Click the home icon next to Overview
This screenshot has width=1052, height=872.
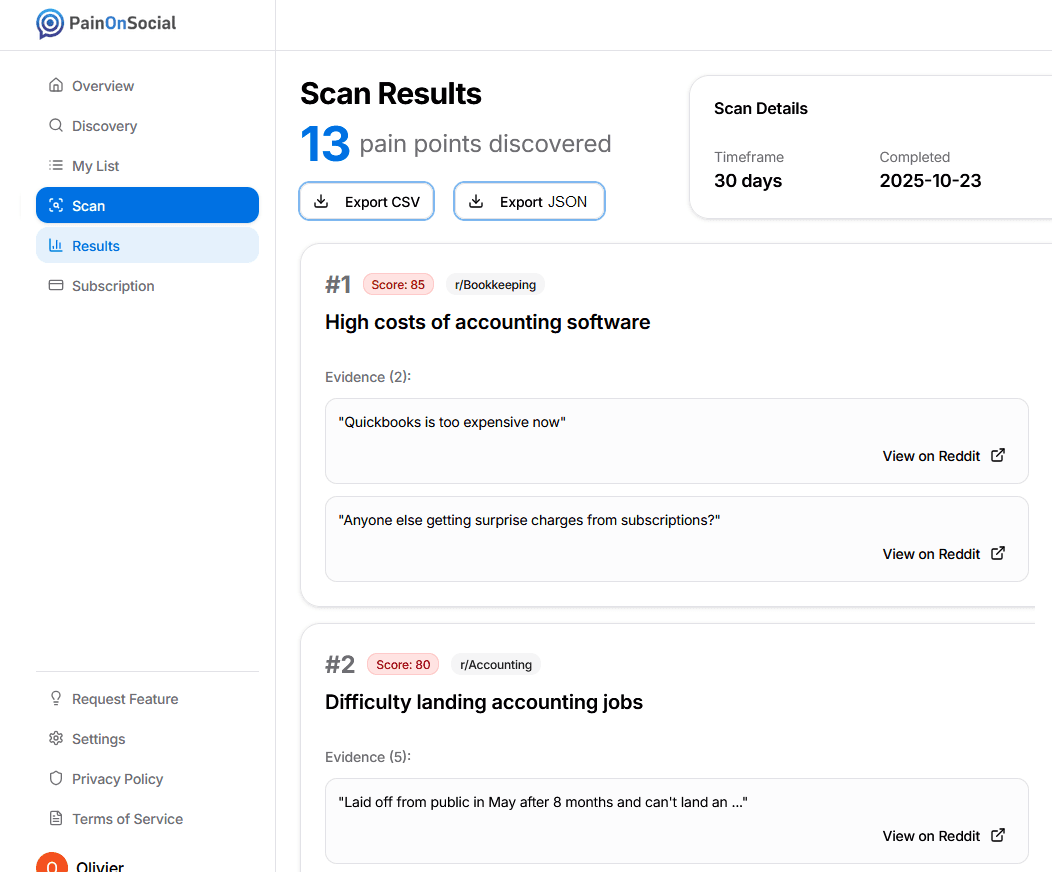55,85
